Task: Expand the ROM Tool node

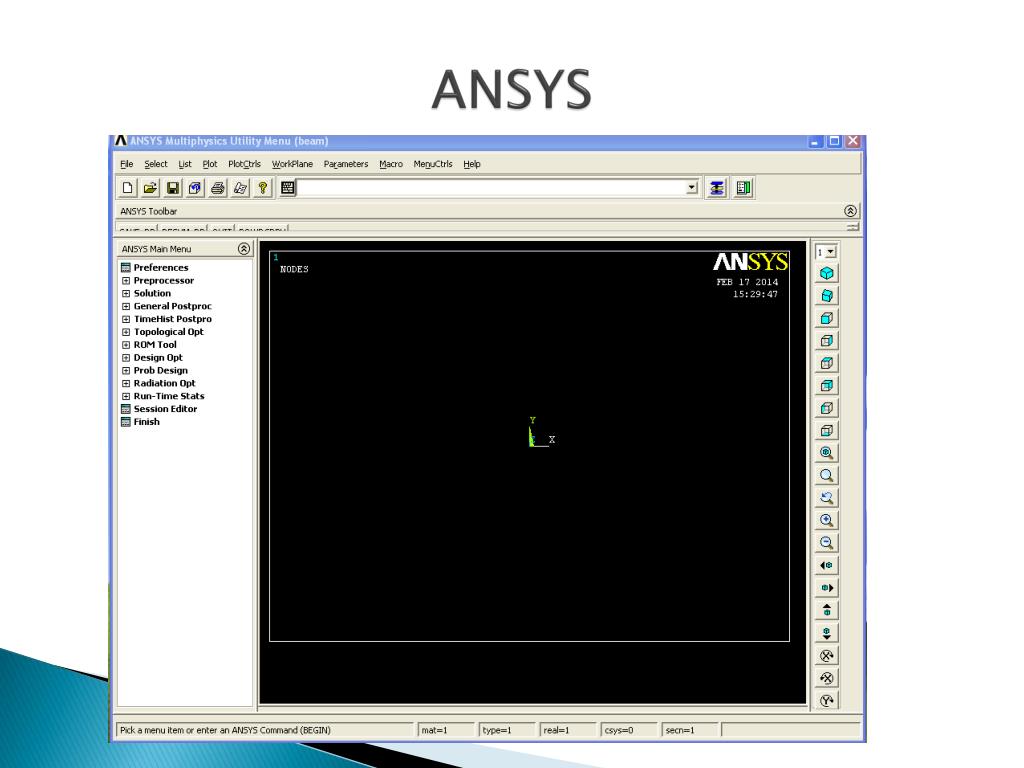Action: click(x=126, y=345)
